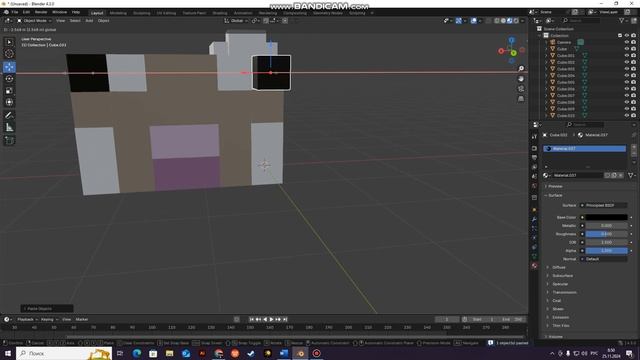Select the Move tool in viewport toolbar
The height and width of the screenshot is (360, 640).
coord(9,67)
